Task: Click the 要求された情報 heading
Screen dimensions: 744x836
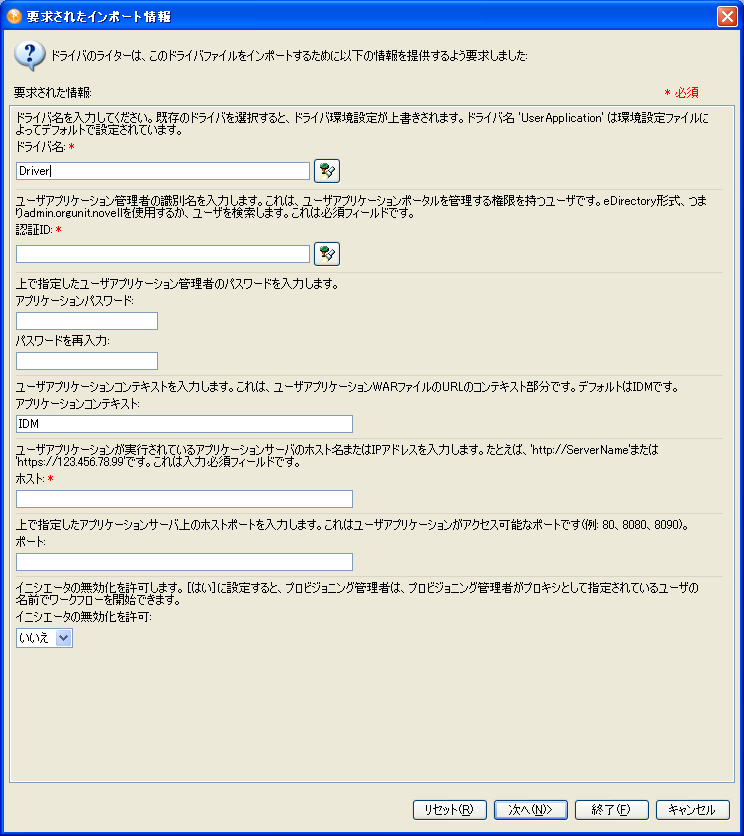Action: click(x=53, y=93)
